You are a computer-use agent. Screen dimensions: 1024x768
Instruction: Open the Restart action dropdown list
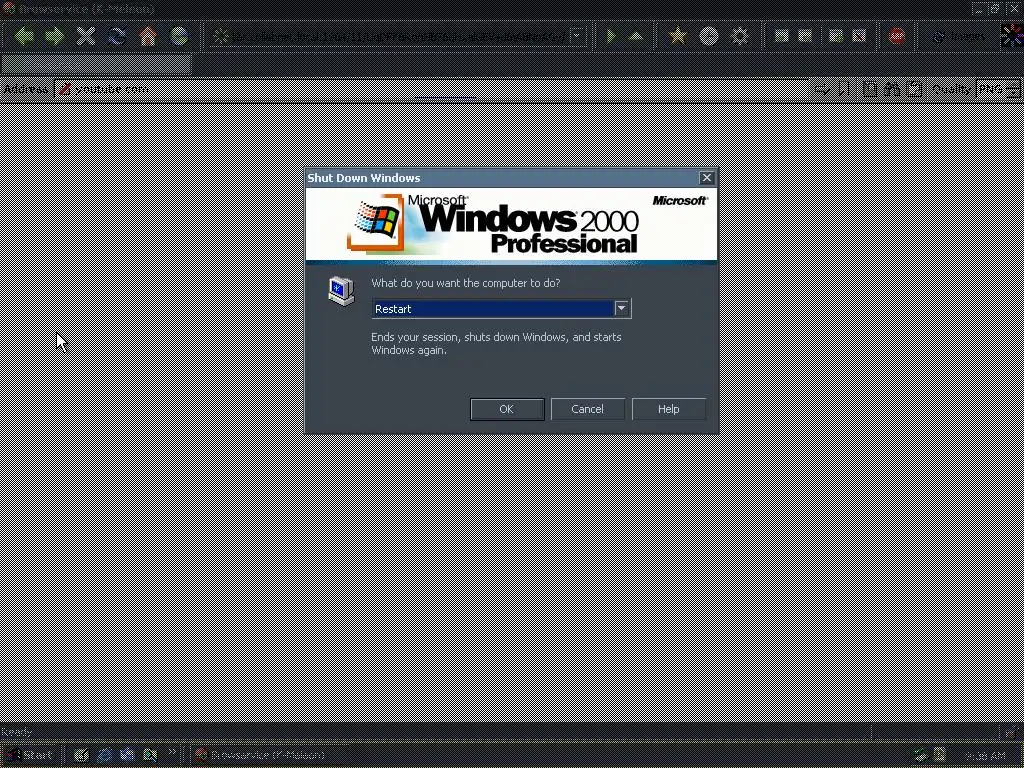621,308
